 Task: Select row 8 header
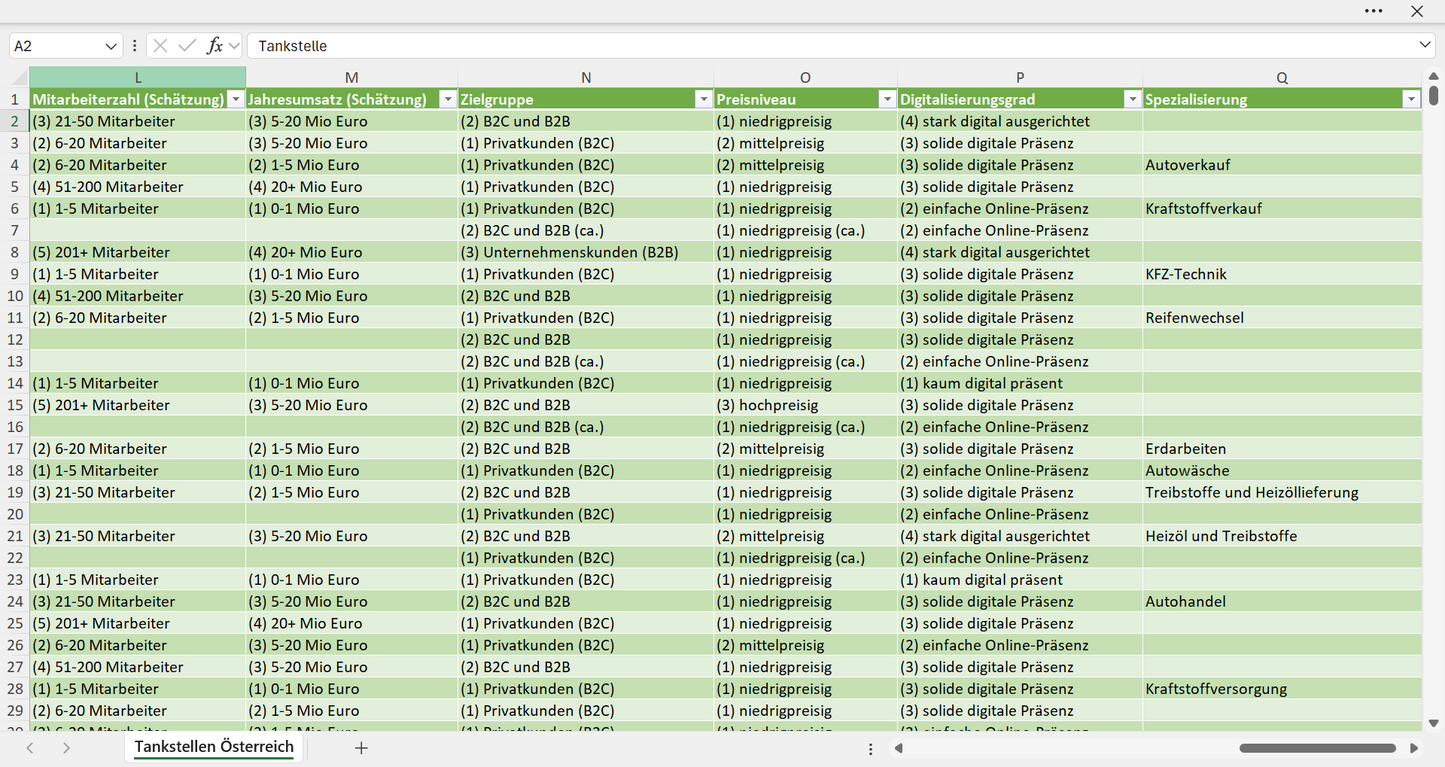coord(15,252)
